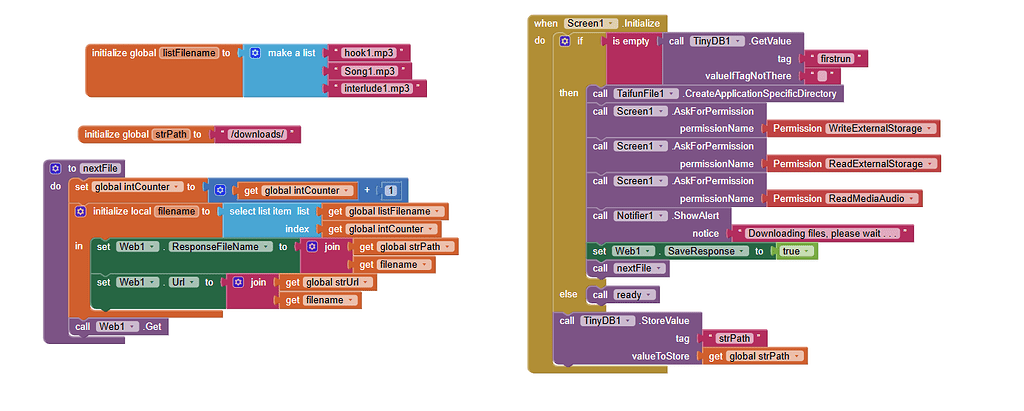Open the join gear beside the Url setter
The width and height of the screenshot is (1024, 411).
click(x=238, y=282)
